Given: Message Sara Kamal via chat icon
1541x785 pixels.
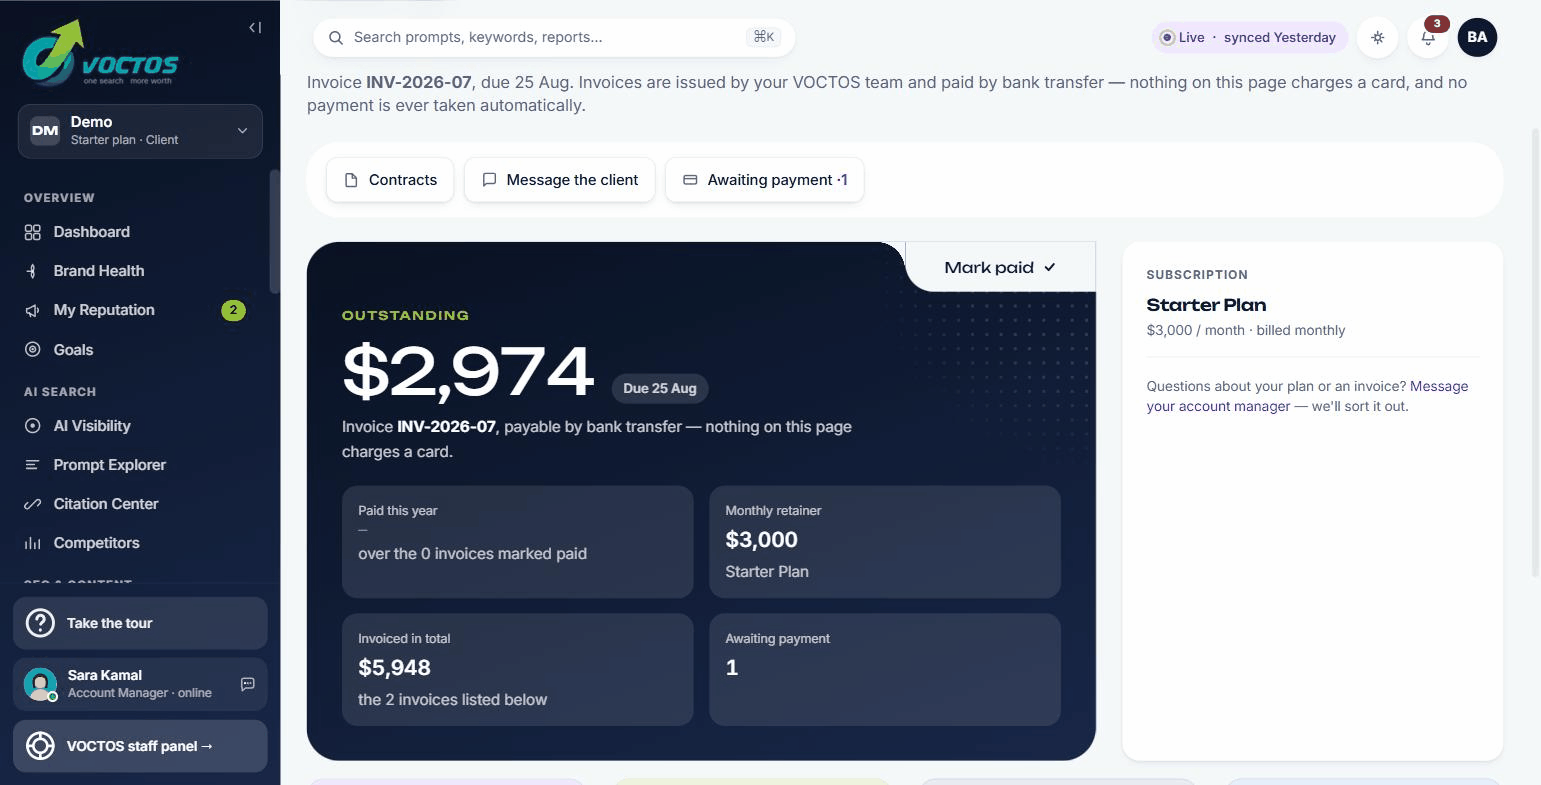Looking at the screenshot, I should coord(248,684).
